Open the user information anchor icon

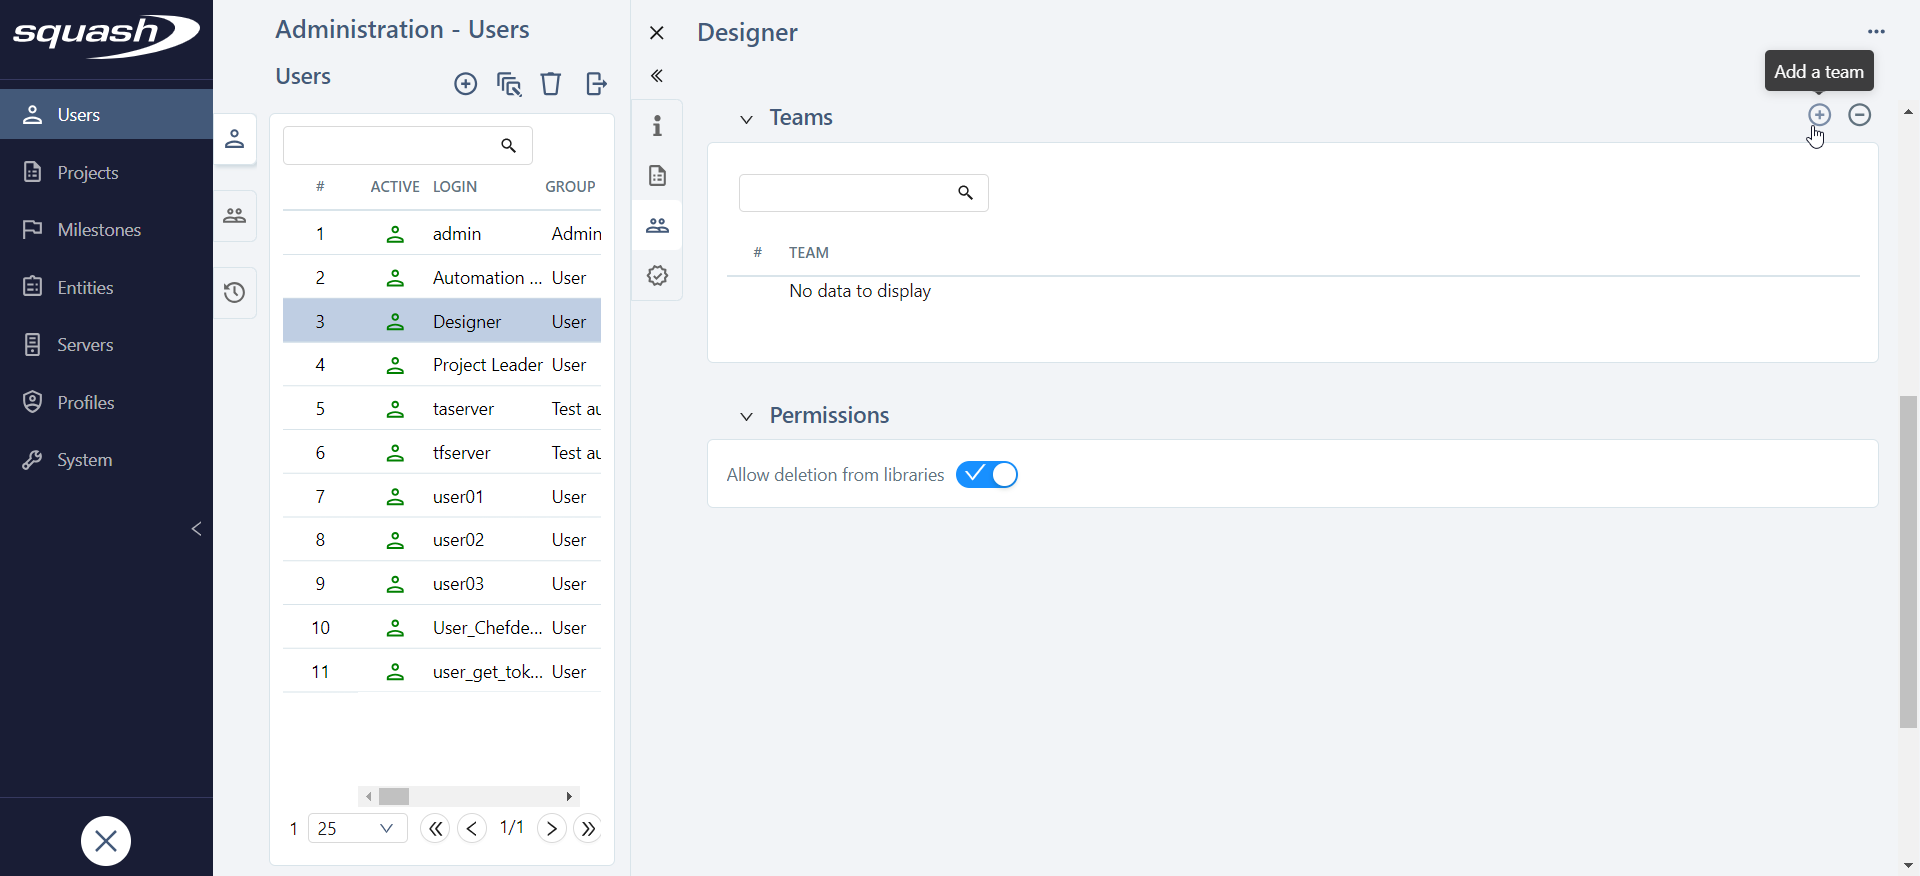click(x=657, y=126)
